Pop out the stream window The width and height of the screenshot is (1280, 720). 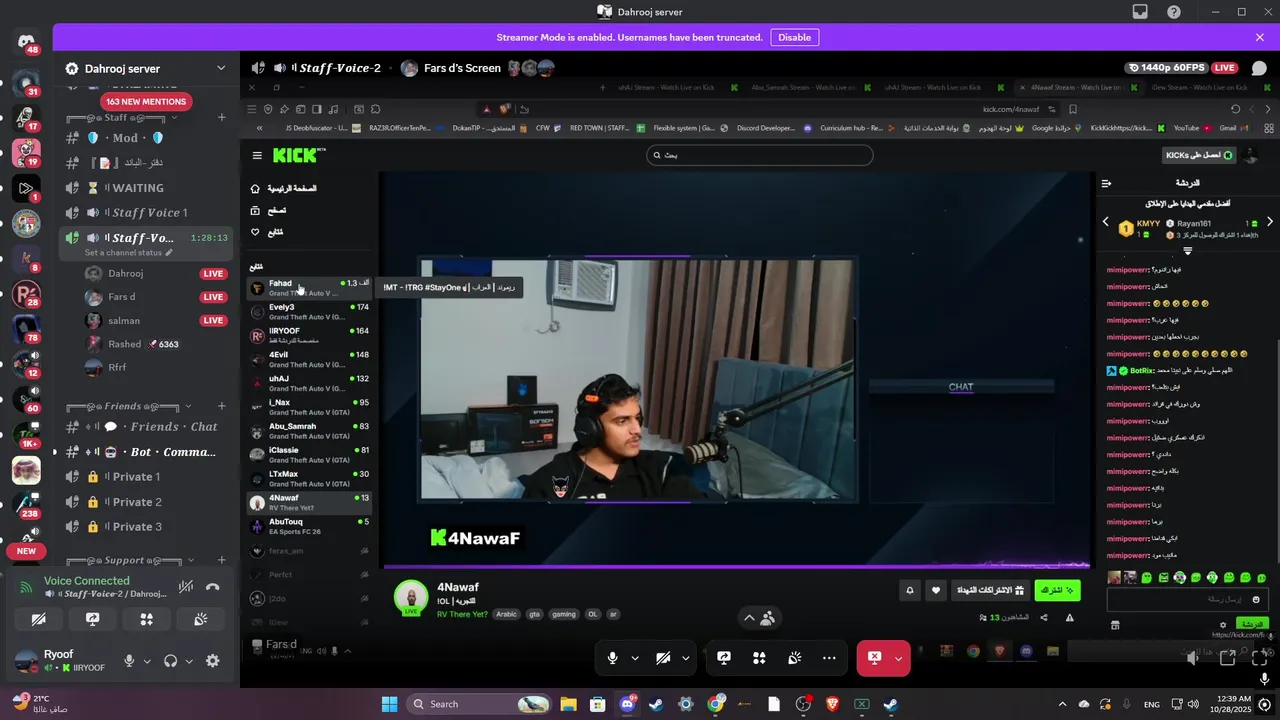(1228, 658)
